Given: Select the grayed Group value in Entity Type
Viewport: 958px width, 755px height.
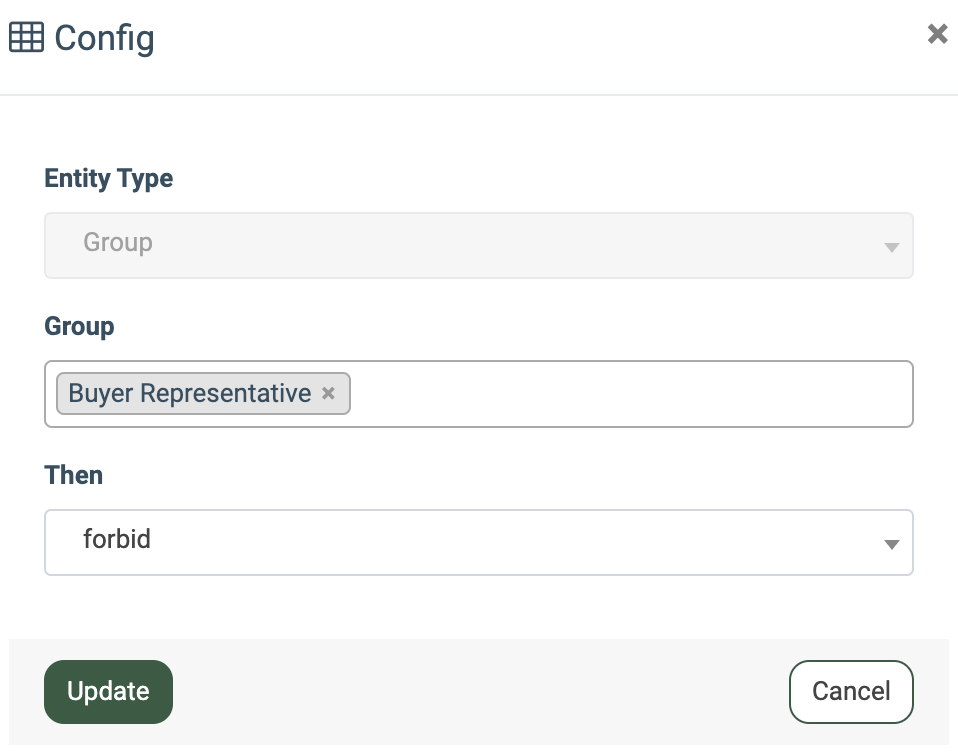Looking at the screenshot, I should click(x=118, y=243).
